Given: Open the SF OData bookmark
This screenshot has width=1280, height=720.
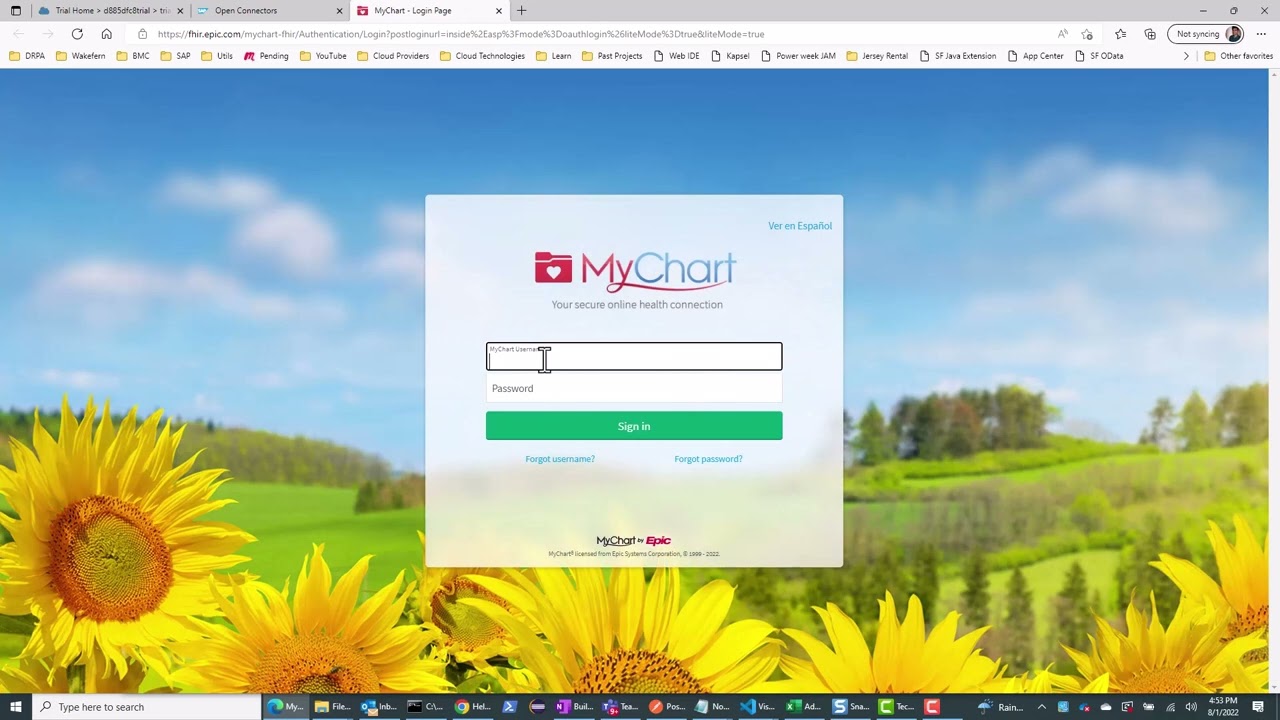Looking at the screenshot, I should 1099,56.
